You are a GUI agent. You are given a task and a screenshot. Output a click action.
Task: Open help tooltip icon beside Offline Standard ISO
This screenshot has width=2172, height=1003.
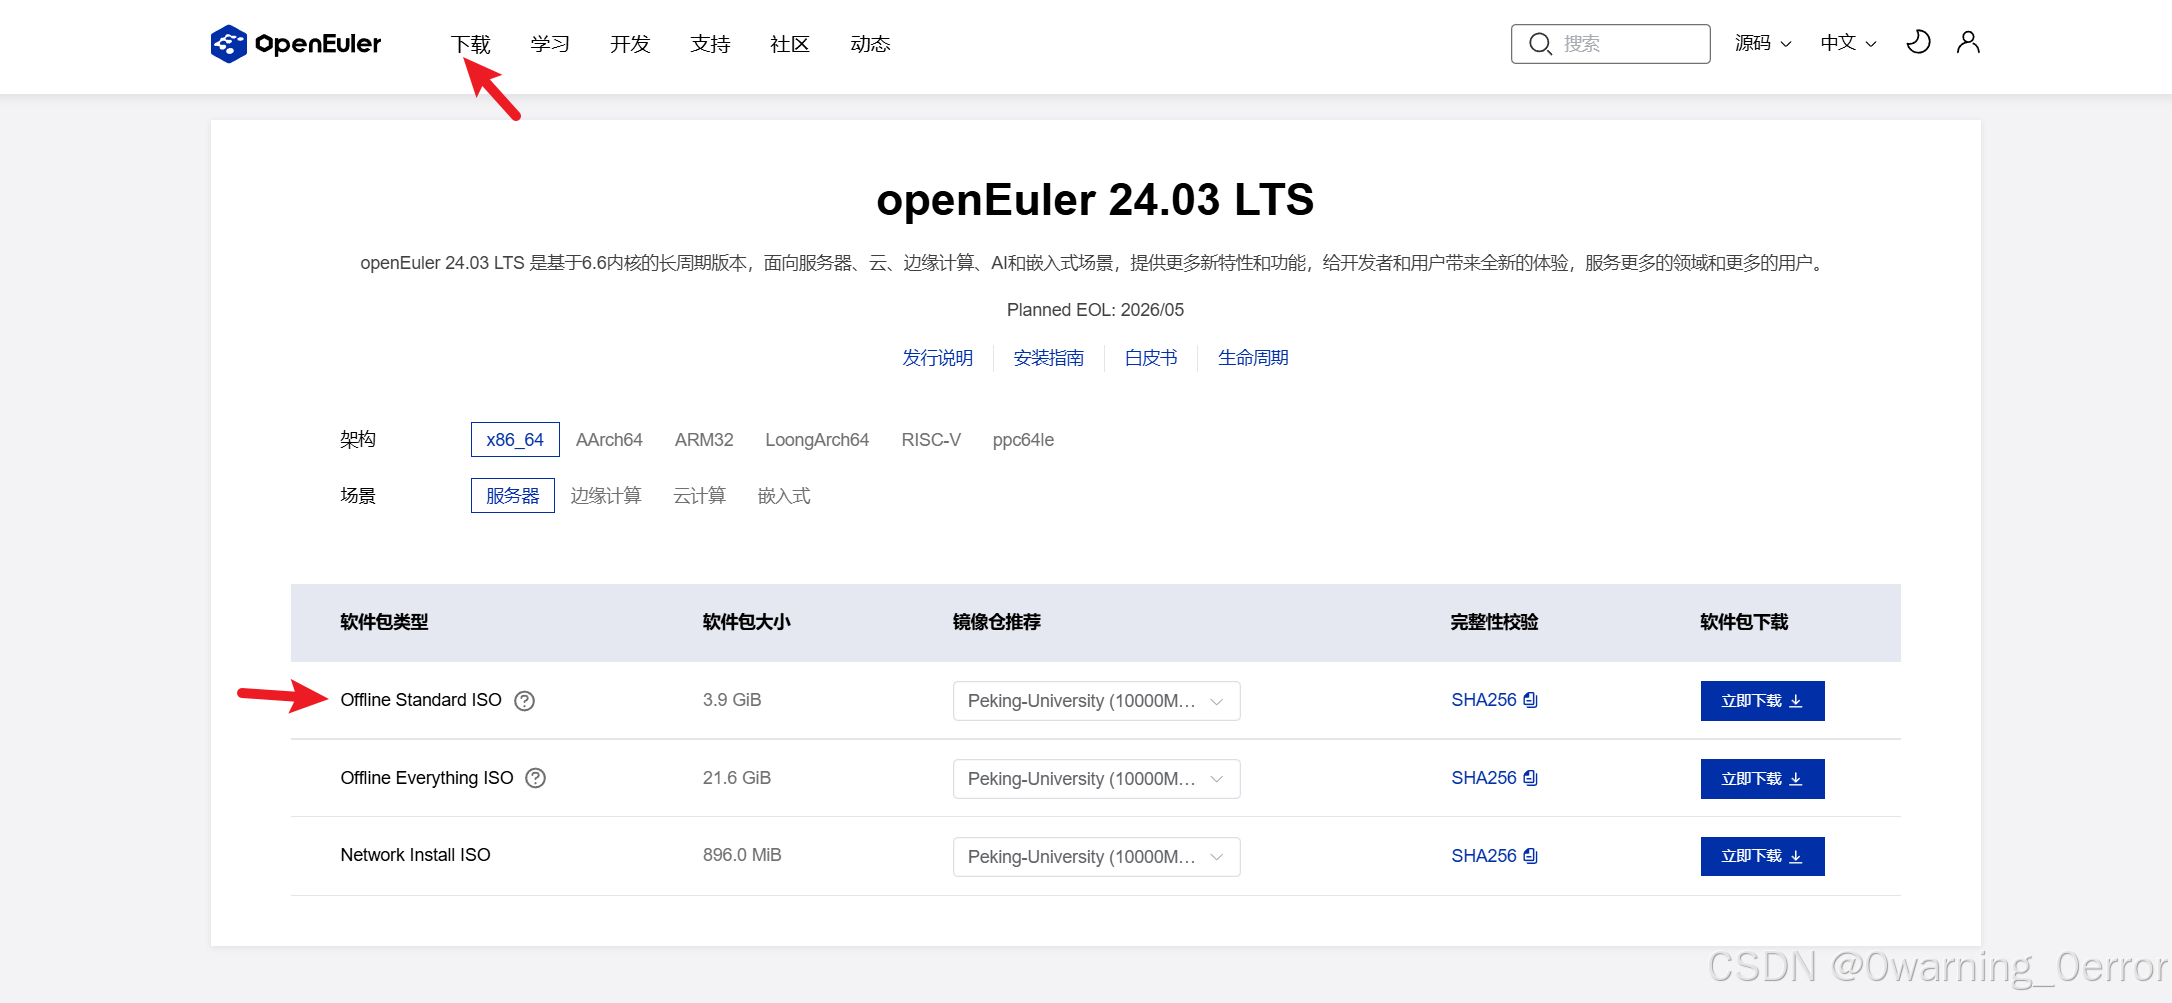tap(524, 701)
